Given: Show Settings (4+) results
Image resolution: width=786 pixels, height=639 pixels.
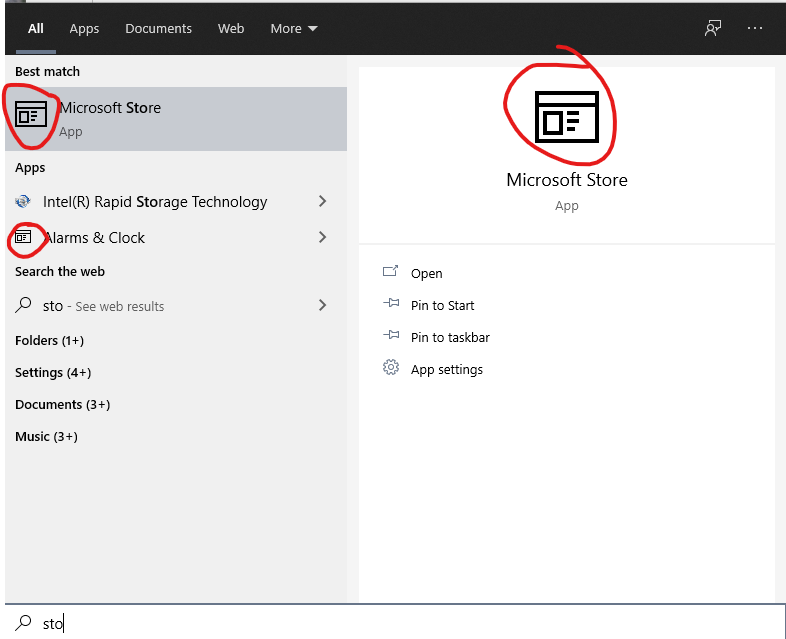Looking at the screenshot, I should tap(53, 372).
